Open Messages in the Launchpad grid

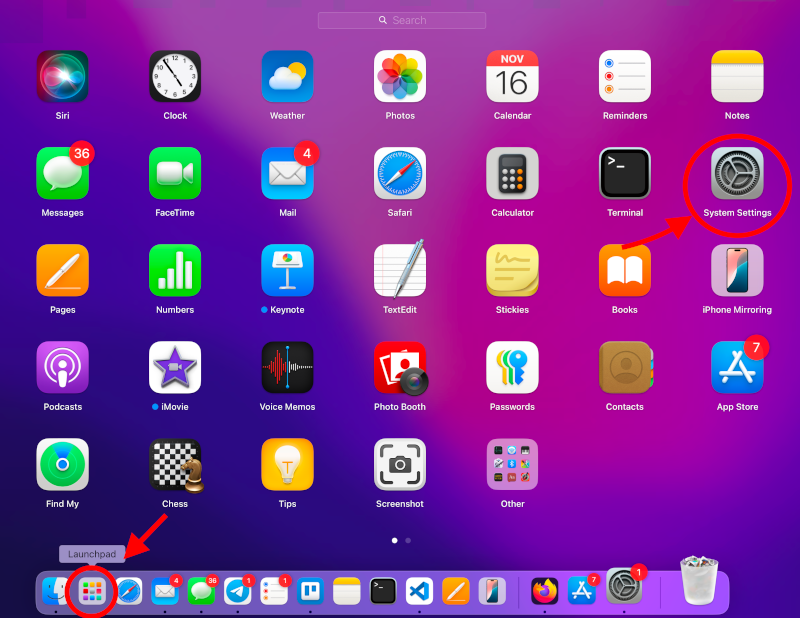(62, 173)
